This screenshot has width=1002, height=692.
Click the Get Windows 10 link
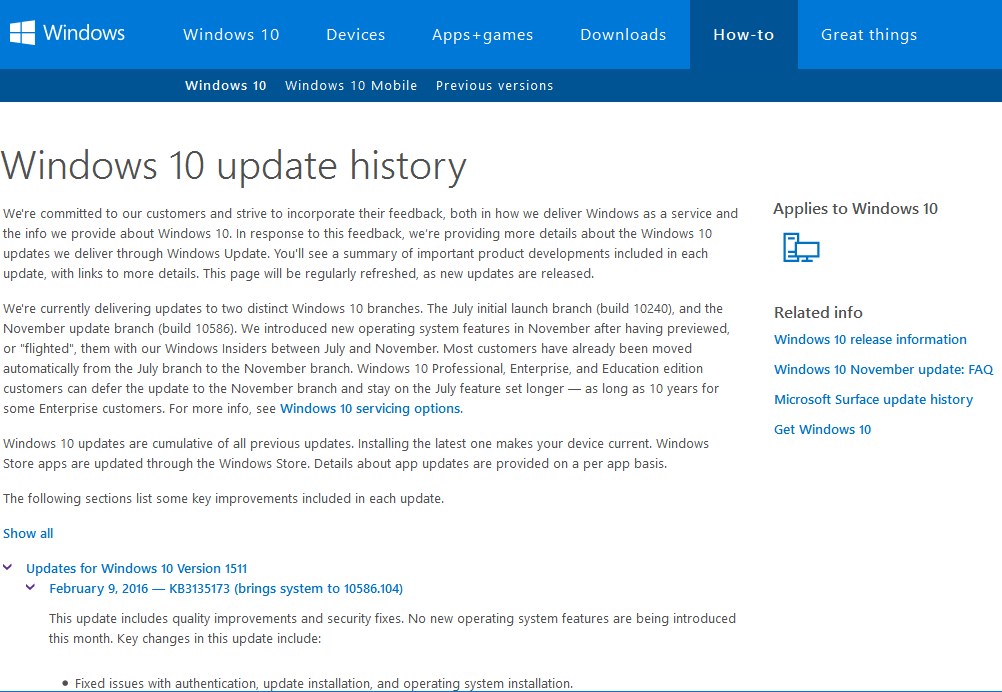click(x=822, y=429)
